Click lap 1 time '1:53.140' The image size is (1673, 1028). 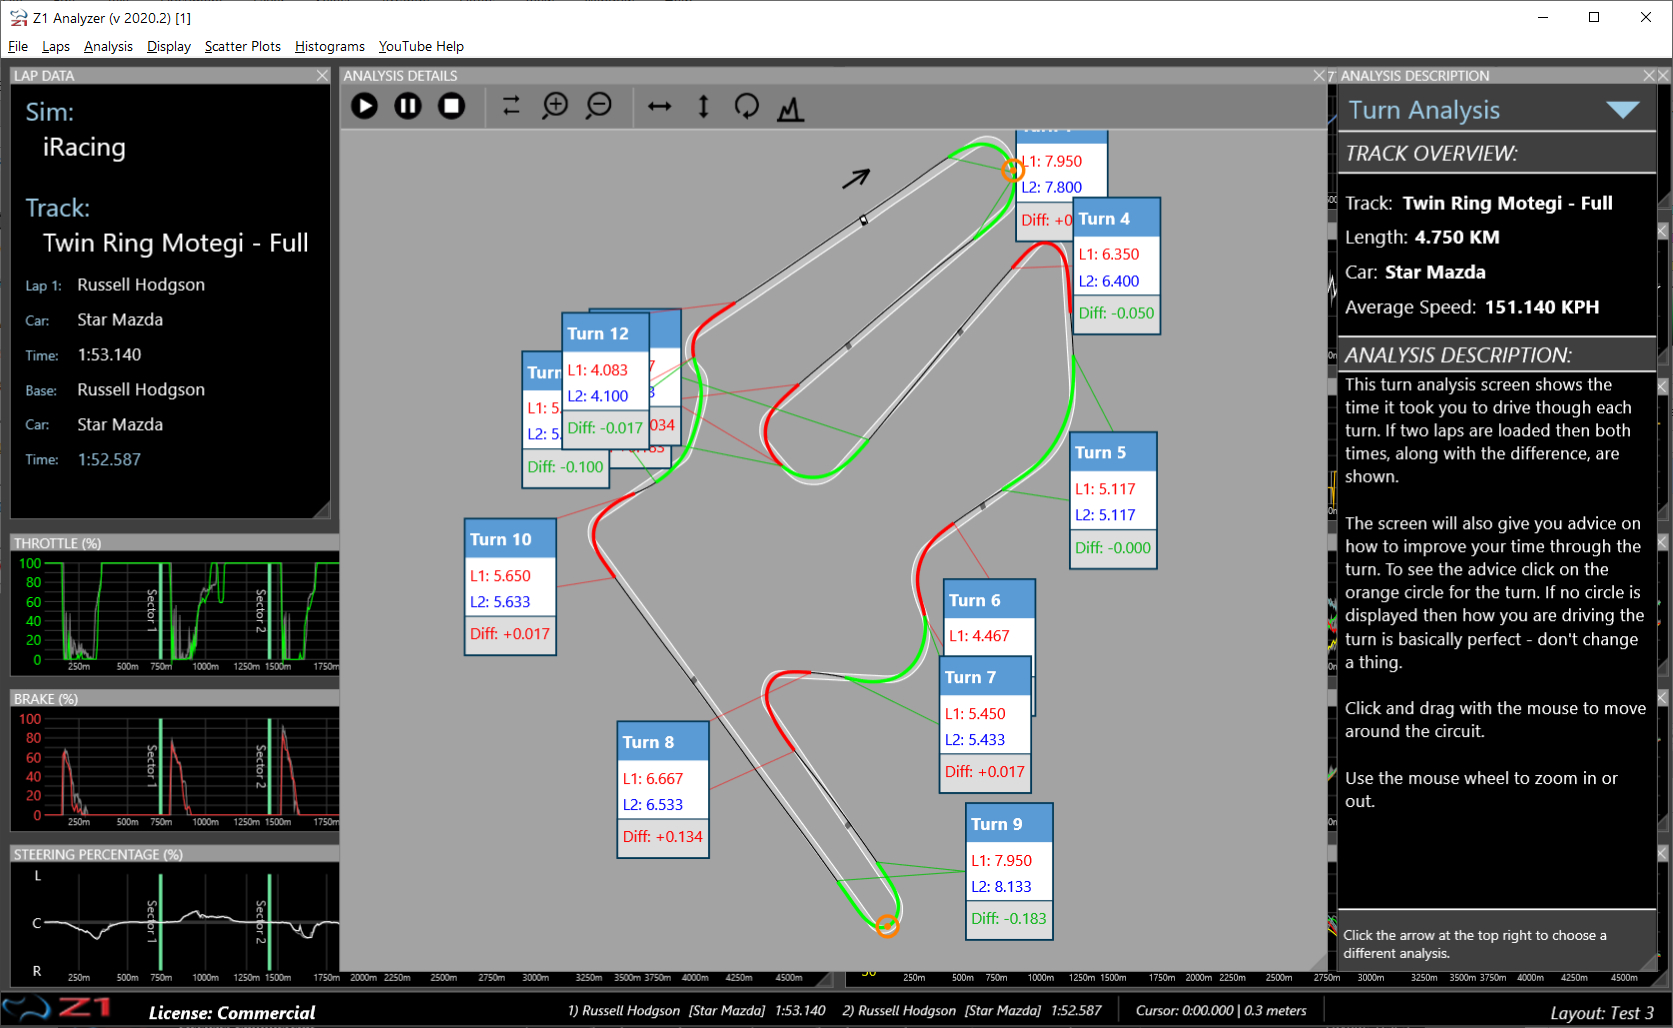click(110, 355)
